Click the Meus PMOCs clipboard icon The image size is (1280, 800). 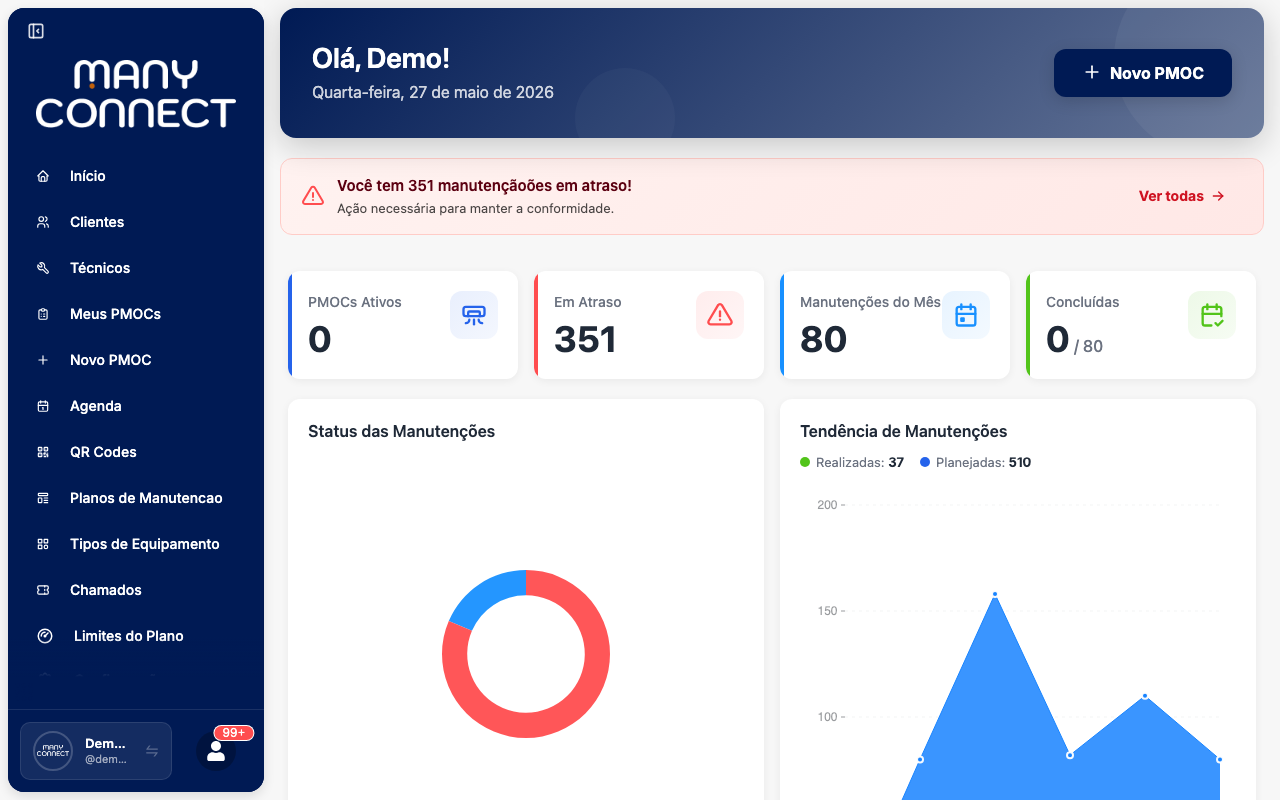pos(43,314)
